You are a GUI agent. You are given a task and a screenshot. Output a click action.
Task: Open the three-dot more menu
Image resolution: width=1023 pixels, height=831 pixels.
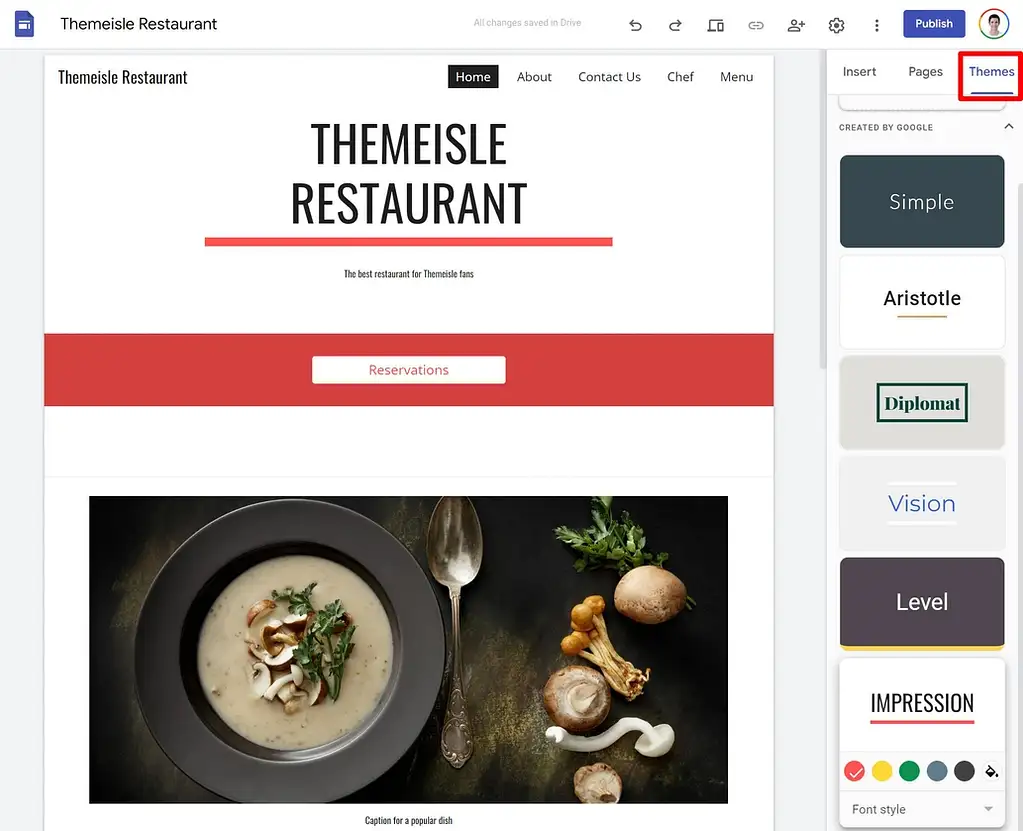pos(877,25)
